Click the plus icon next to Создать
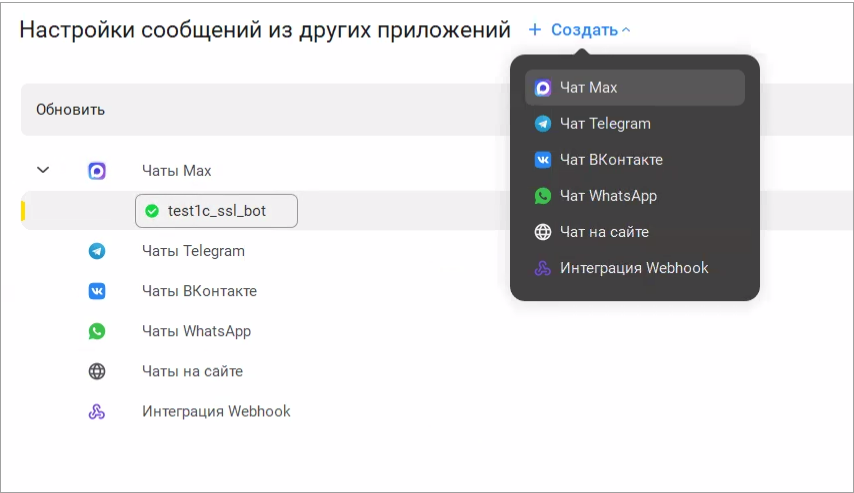The width and height of the screenshot is (854, 493). (535, 29)
